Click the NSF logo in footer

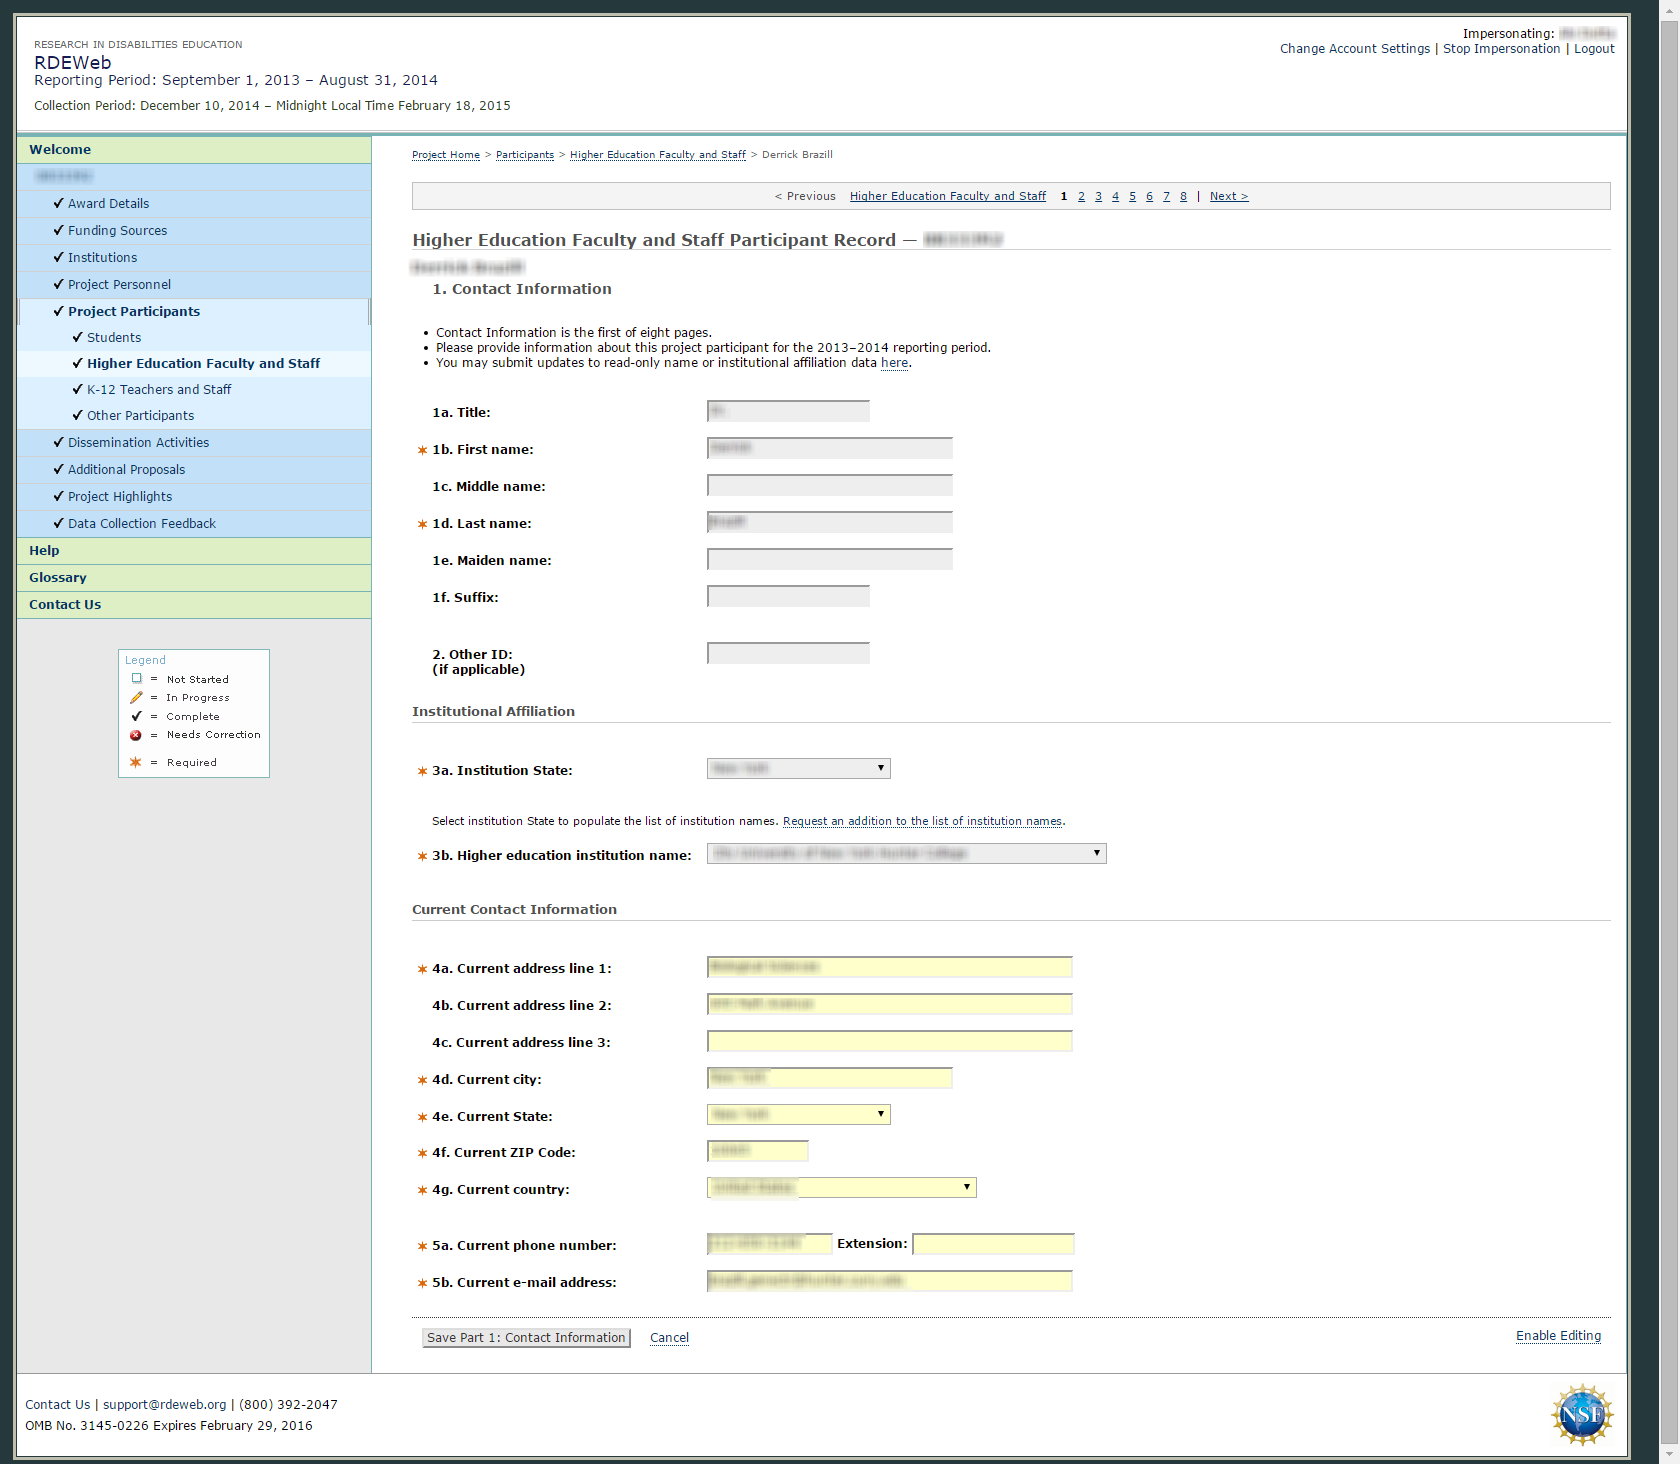click(1582, 1414)
